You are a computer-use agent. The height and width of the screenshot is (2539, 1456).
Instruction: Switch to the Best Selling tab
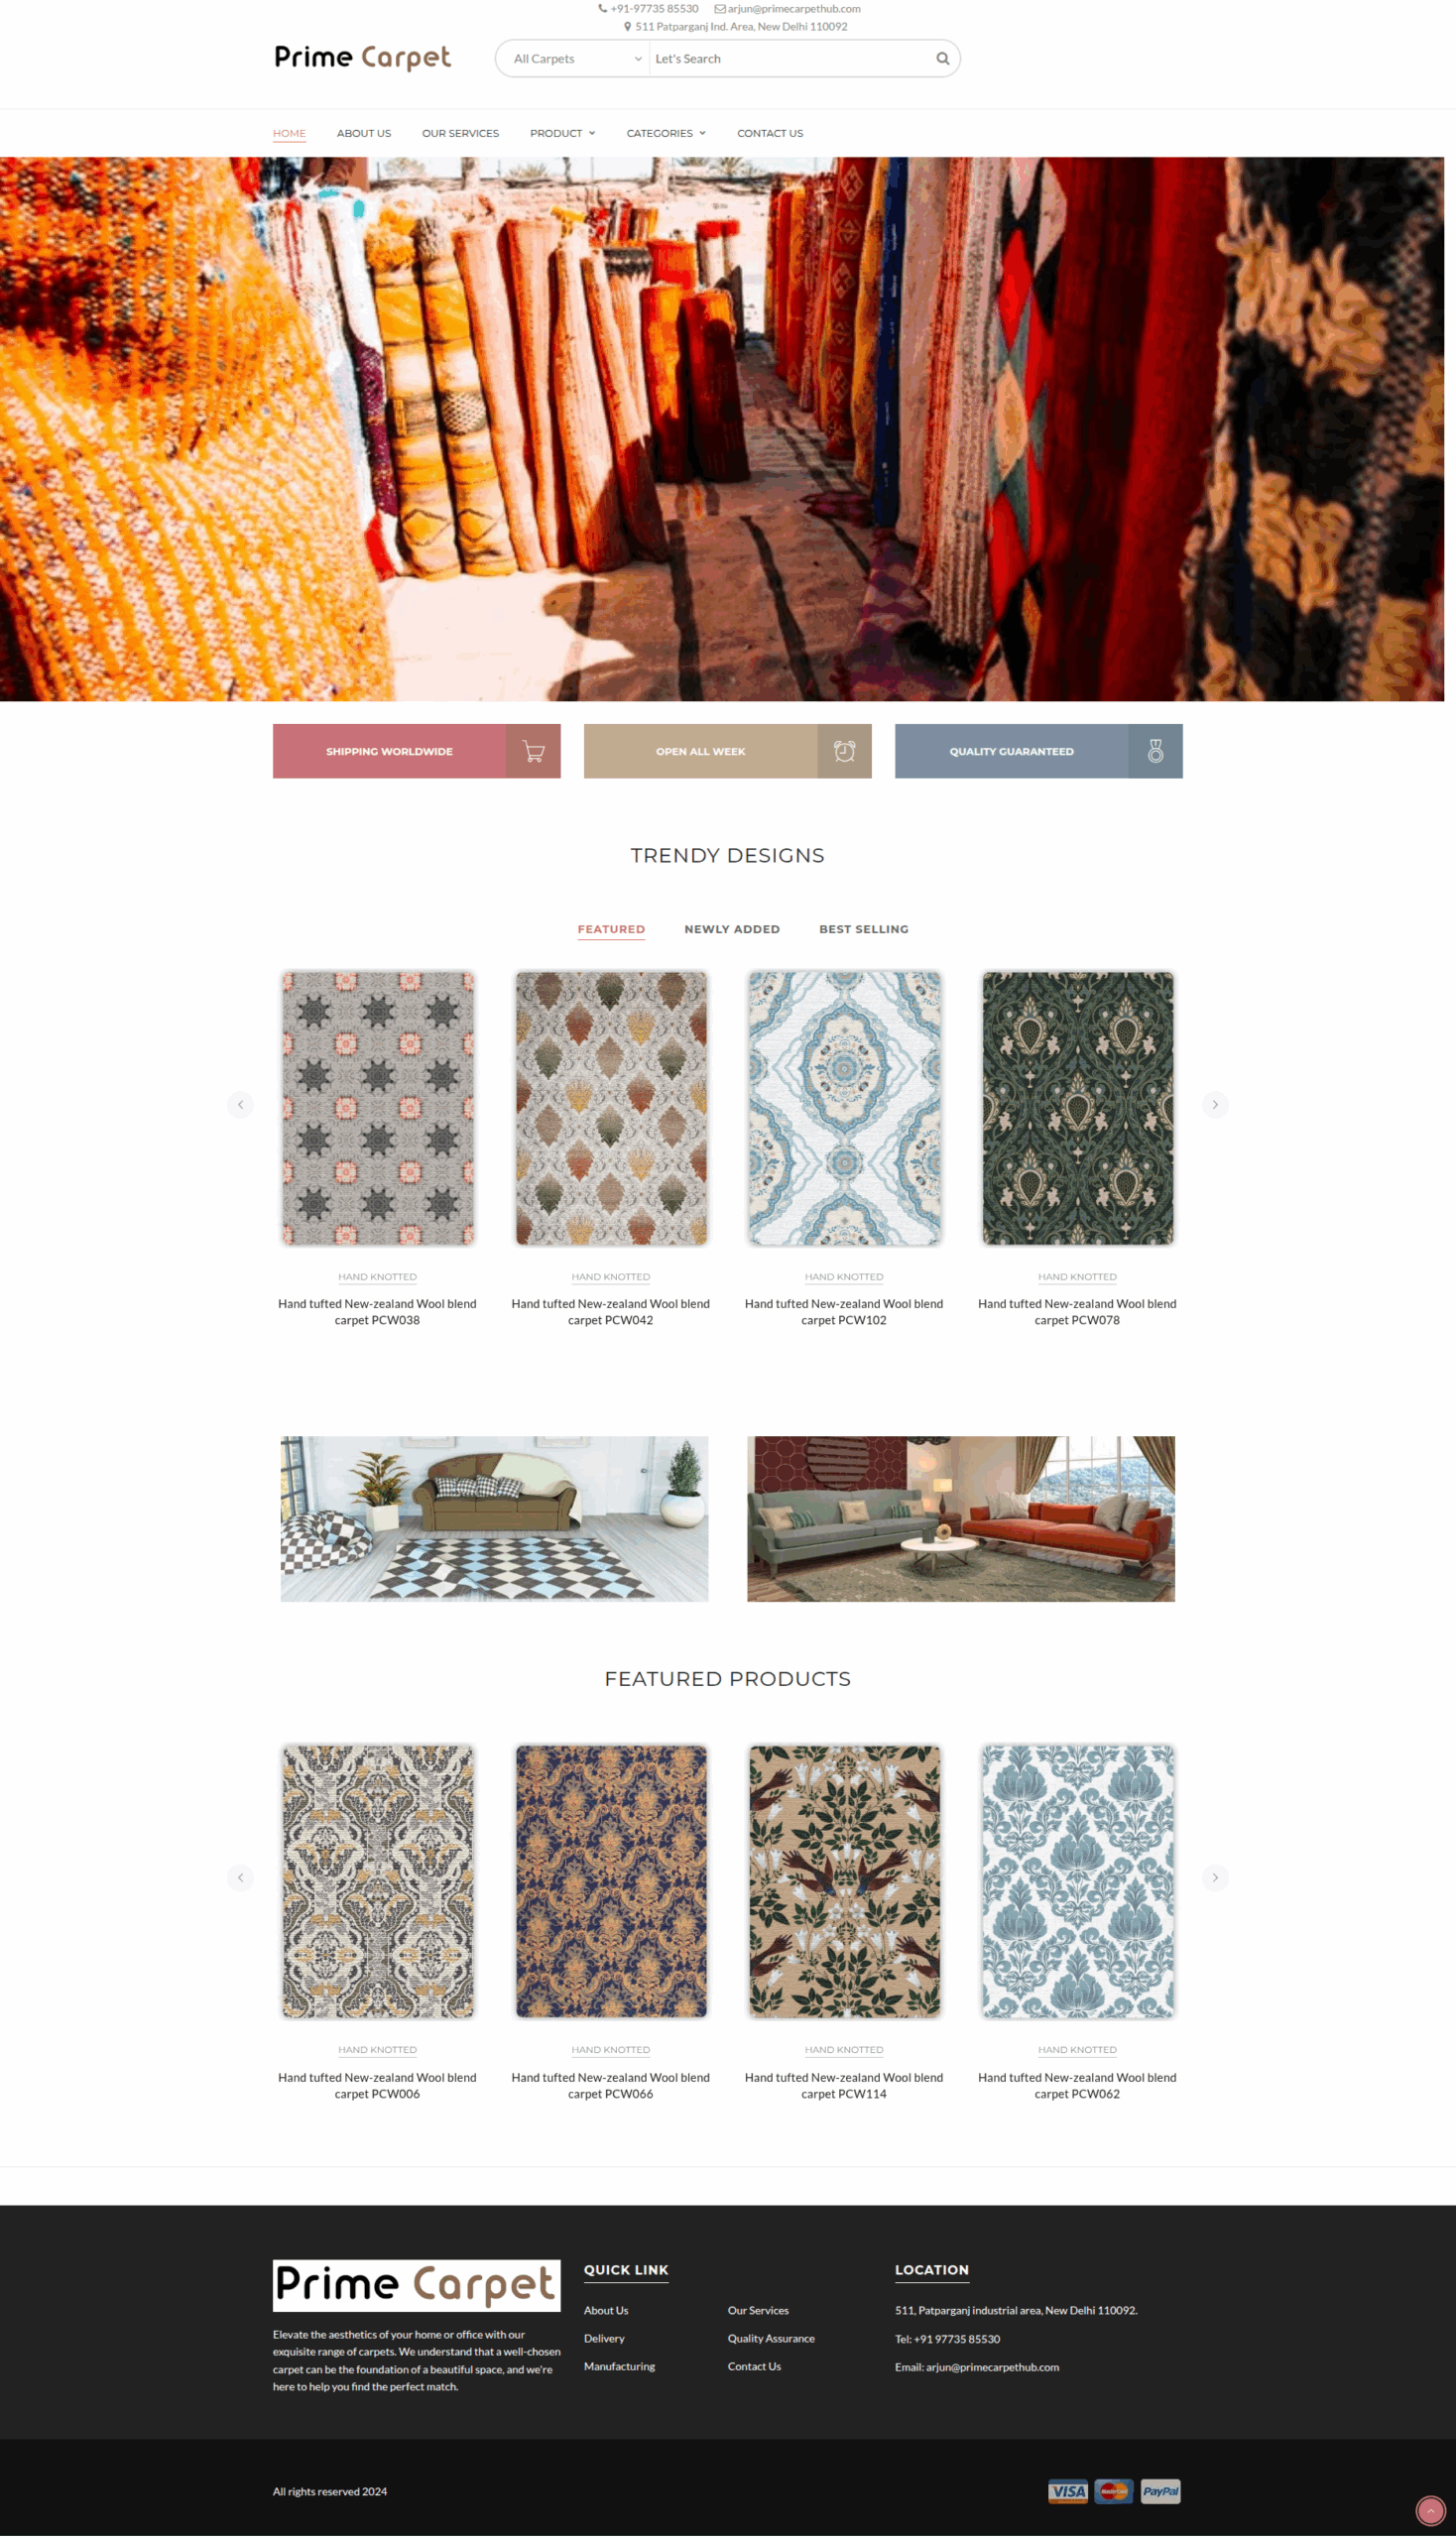(864, 929)
